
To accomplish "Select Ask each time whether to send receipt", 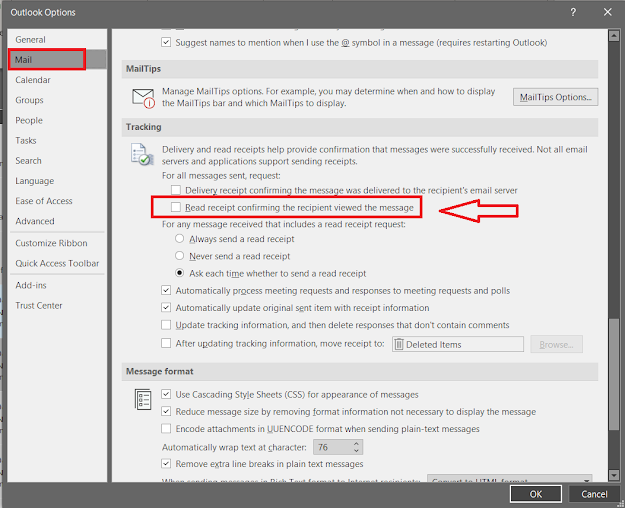I will pyautogui.click(x=180, y=273).
